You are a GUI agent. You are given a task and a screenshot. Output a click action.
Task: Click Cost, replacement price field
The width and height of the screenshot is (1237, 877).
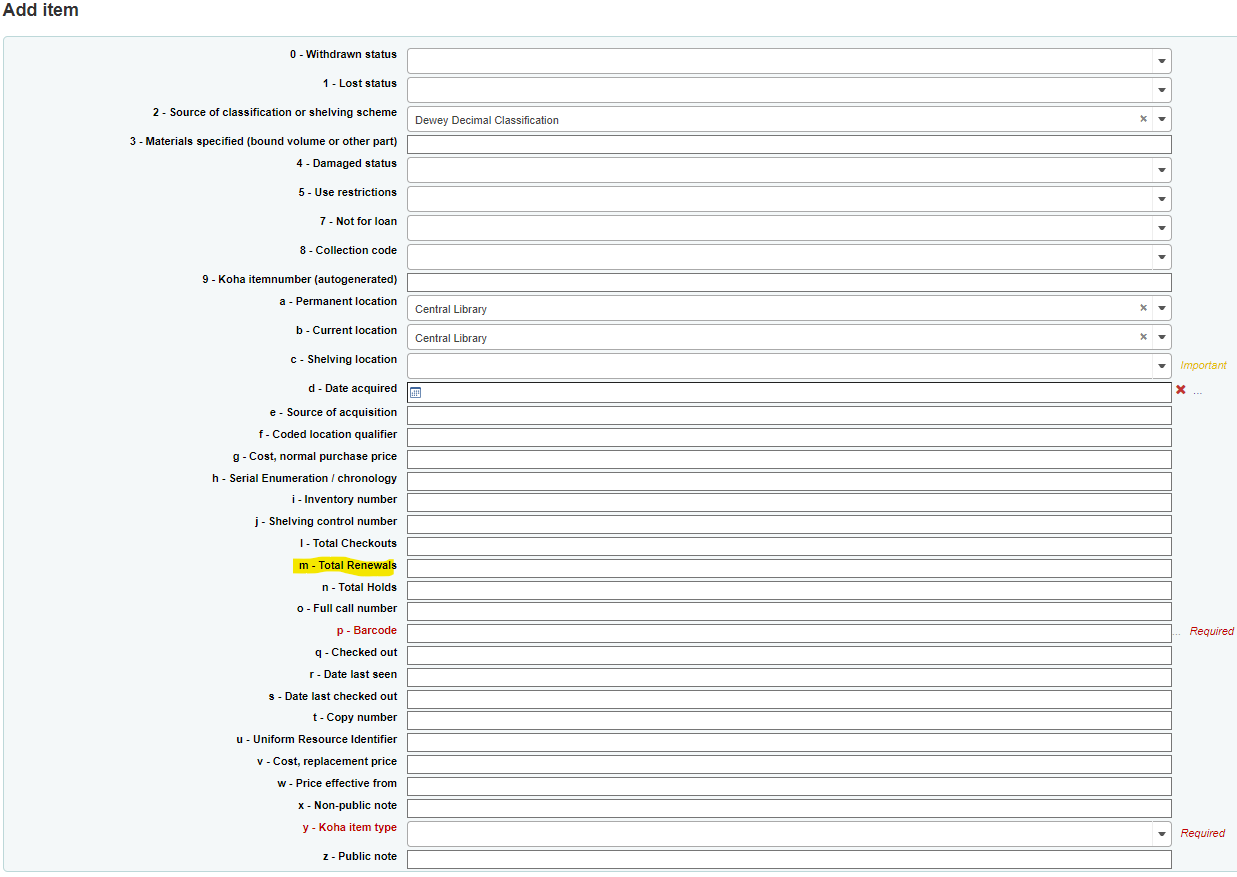789,765
